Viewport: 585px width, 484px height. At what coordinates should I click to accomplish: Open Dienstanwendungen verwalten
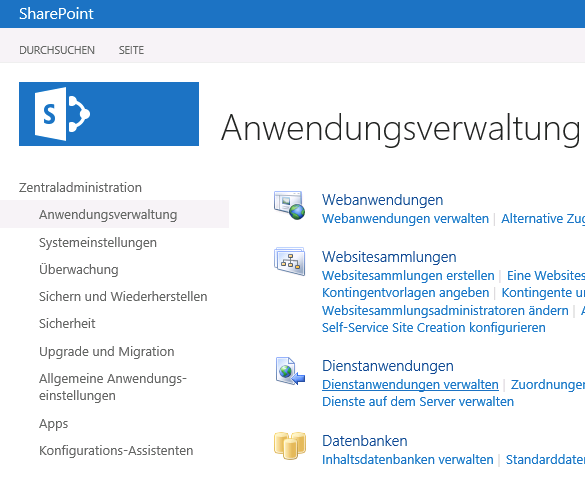click(410, 384)
